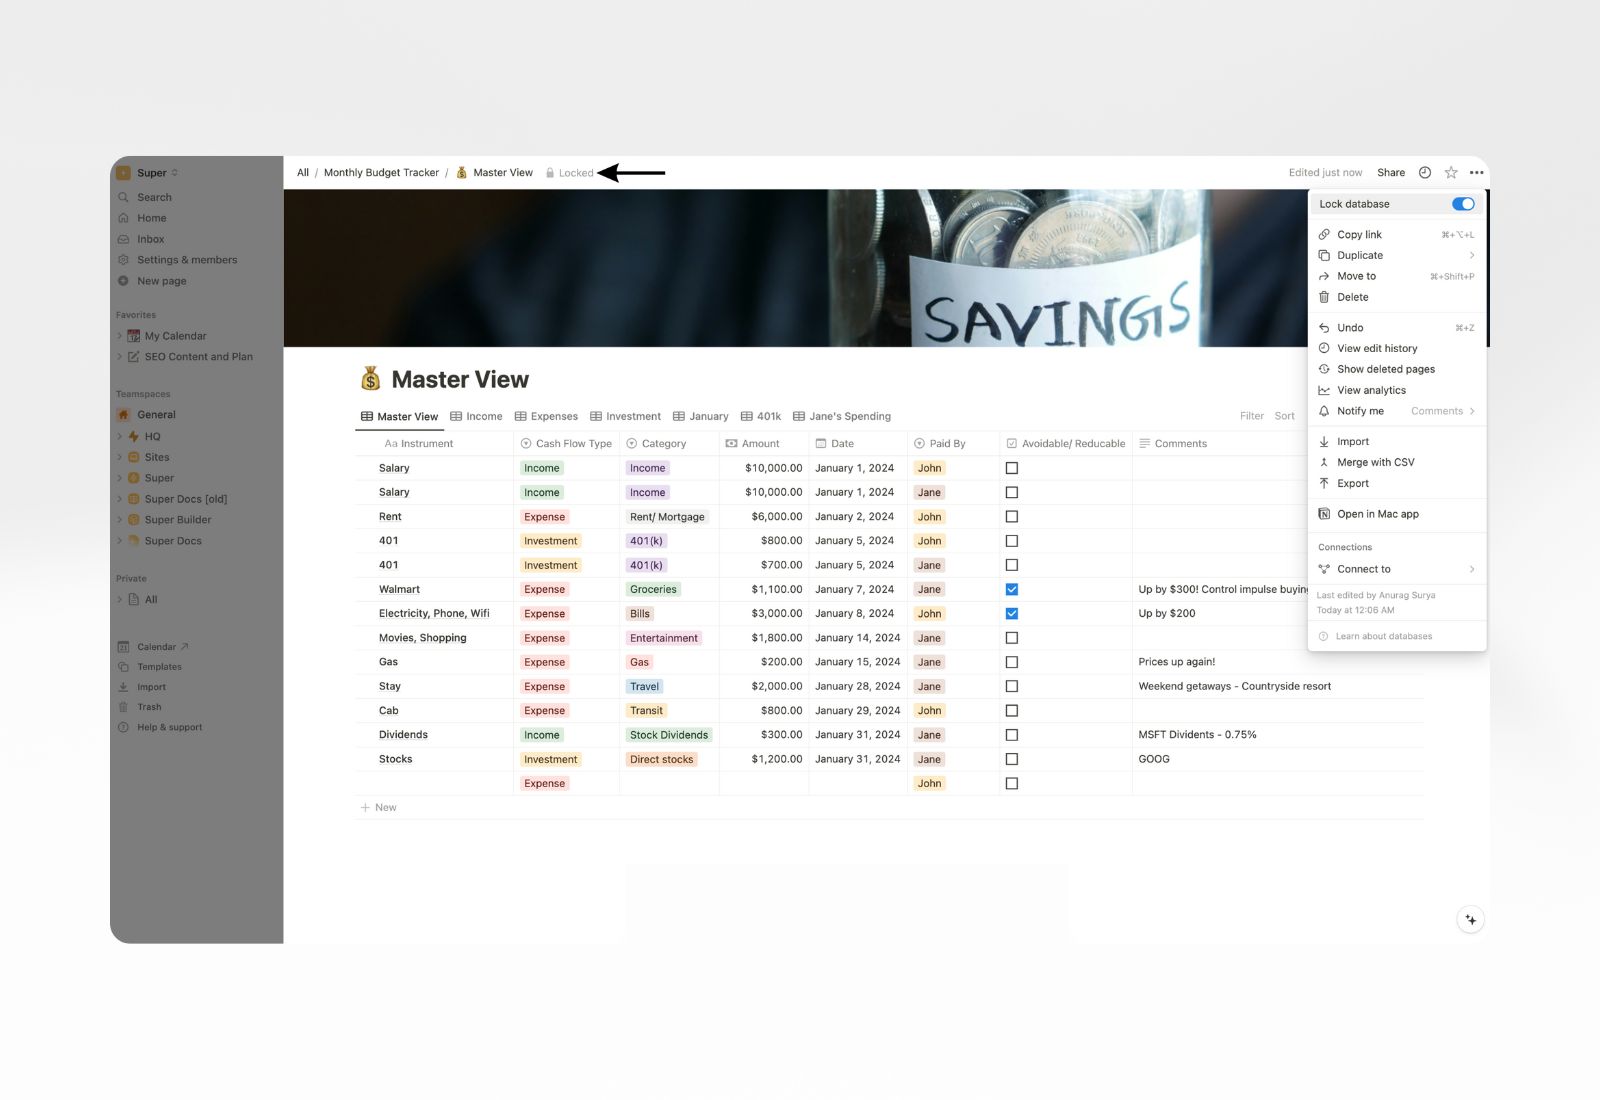Viewport: 1600px width, 1100px height.
Task: Click the sidebar Import download icon
Action: click(123, 687)
